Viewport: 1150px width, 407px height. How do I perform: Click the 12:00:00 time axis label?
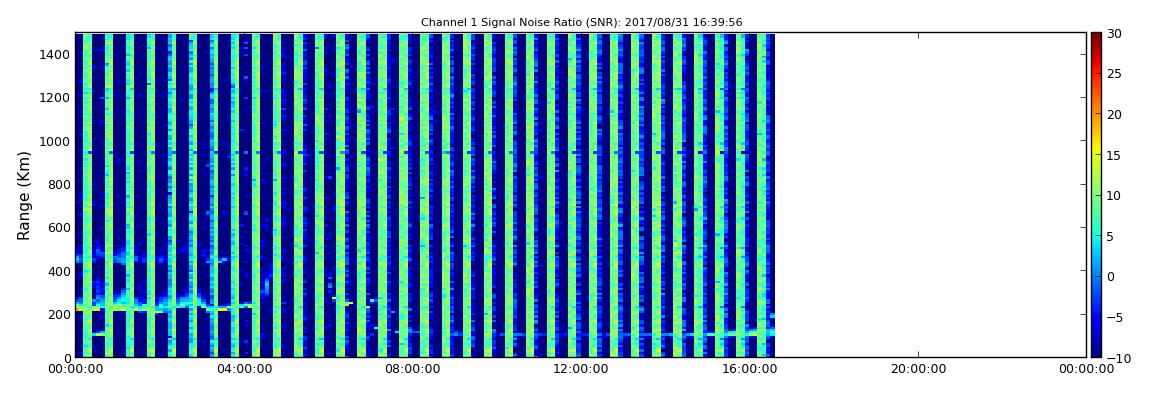pos(581,370)
